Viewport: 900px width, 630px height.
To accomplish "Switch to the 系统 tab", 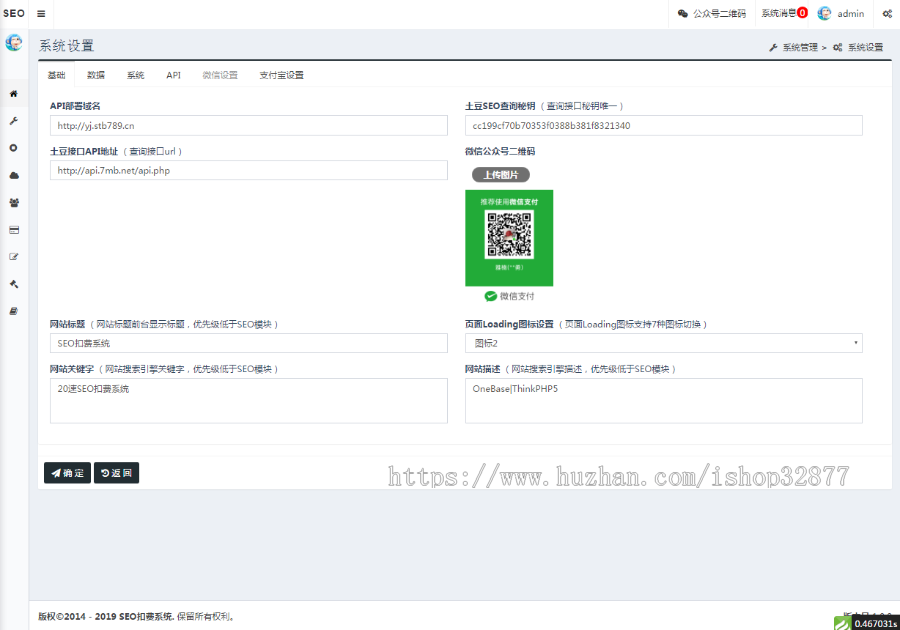I will tap(135, 75).
